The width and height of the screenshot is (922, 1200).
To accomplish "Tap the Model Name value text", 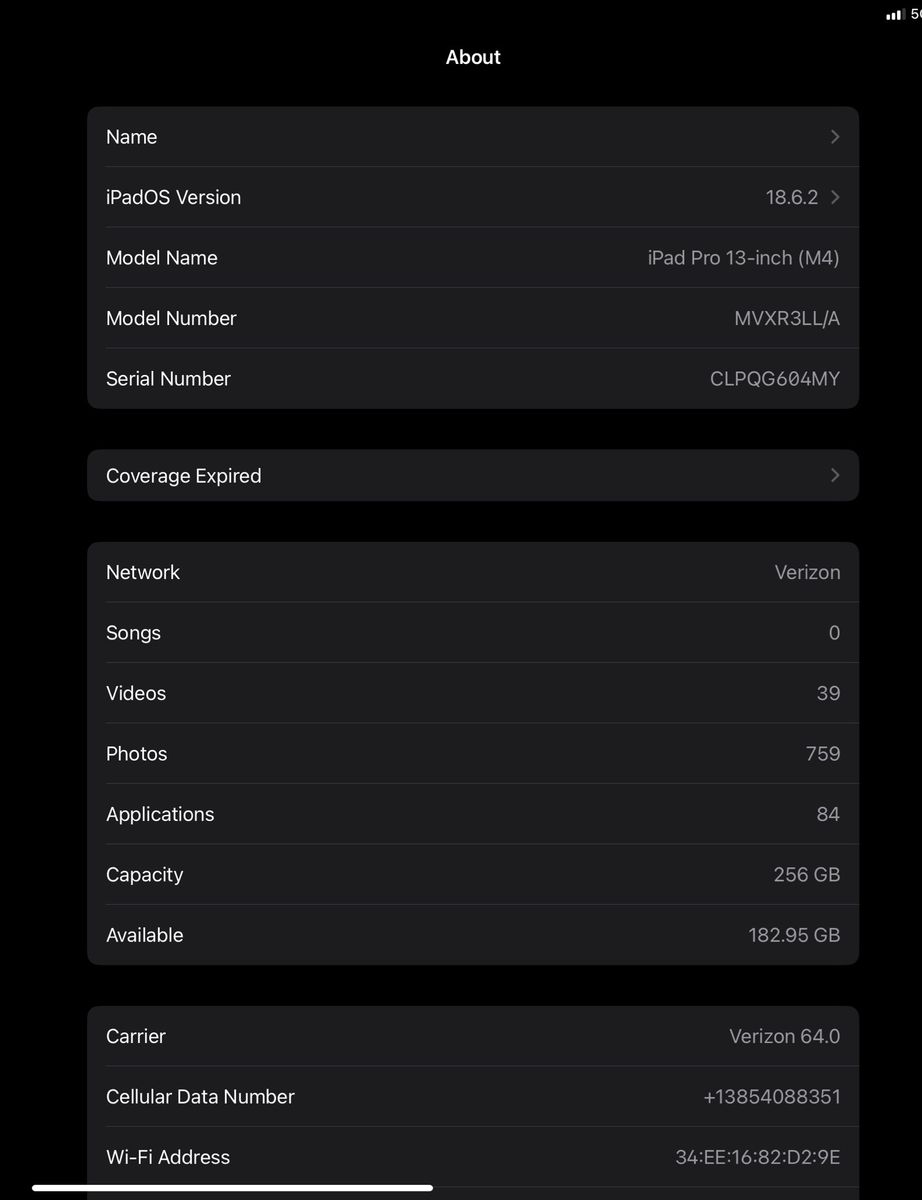I will 743,258.
